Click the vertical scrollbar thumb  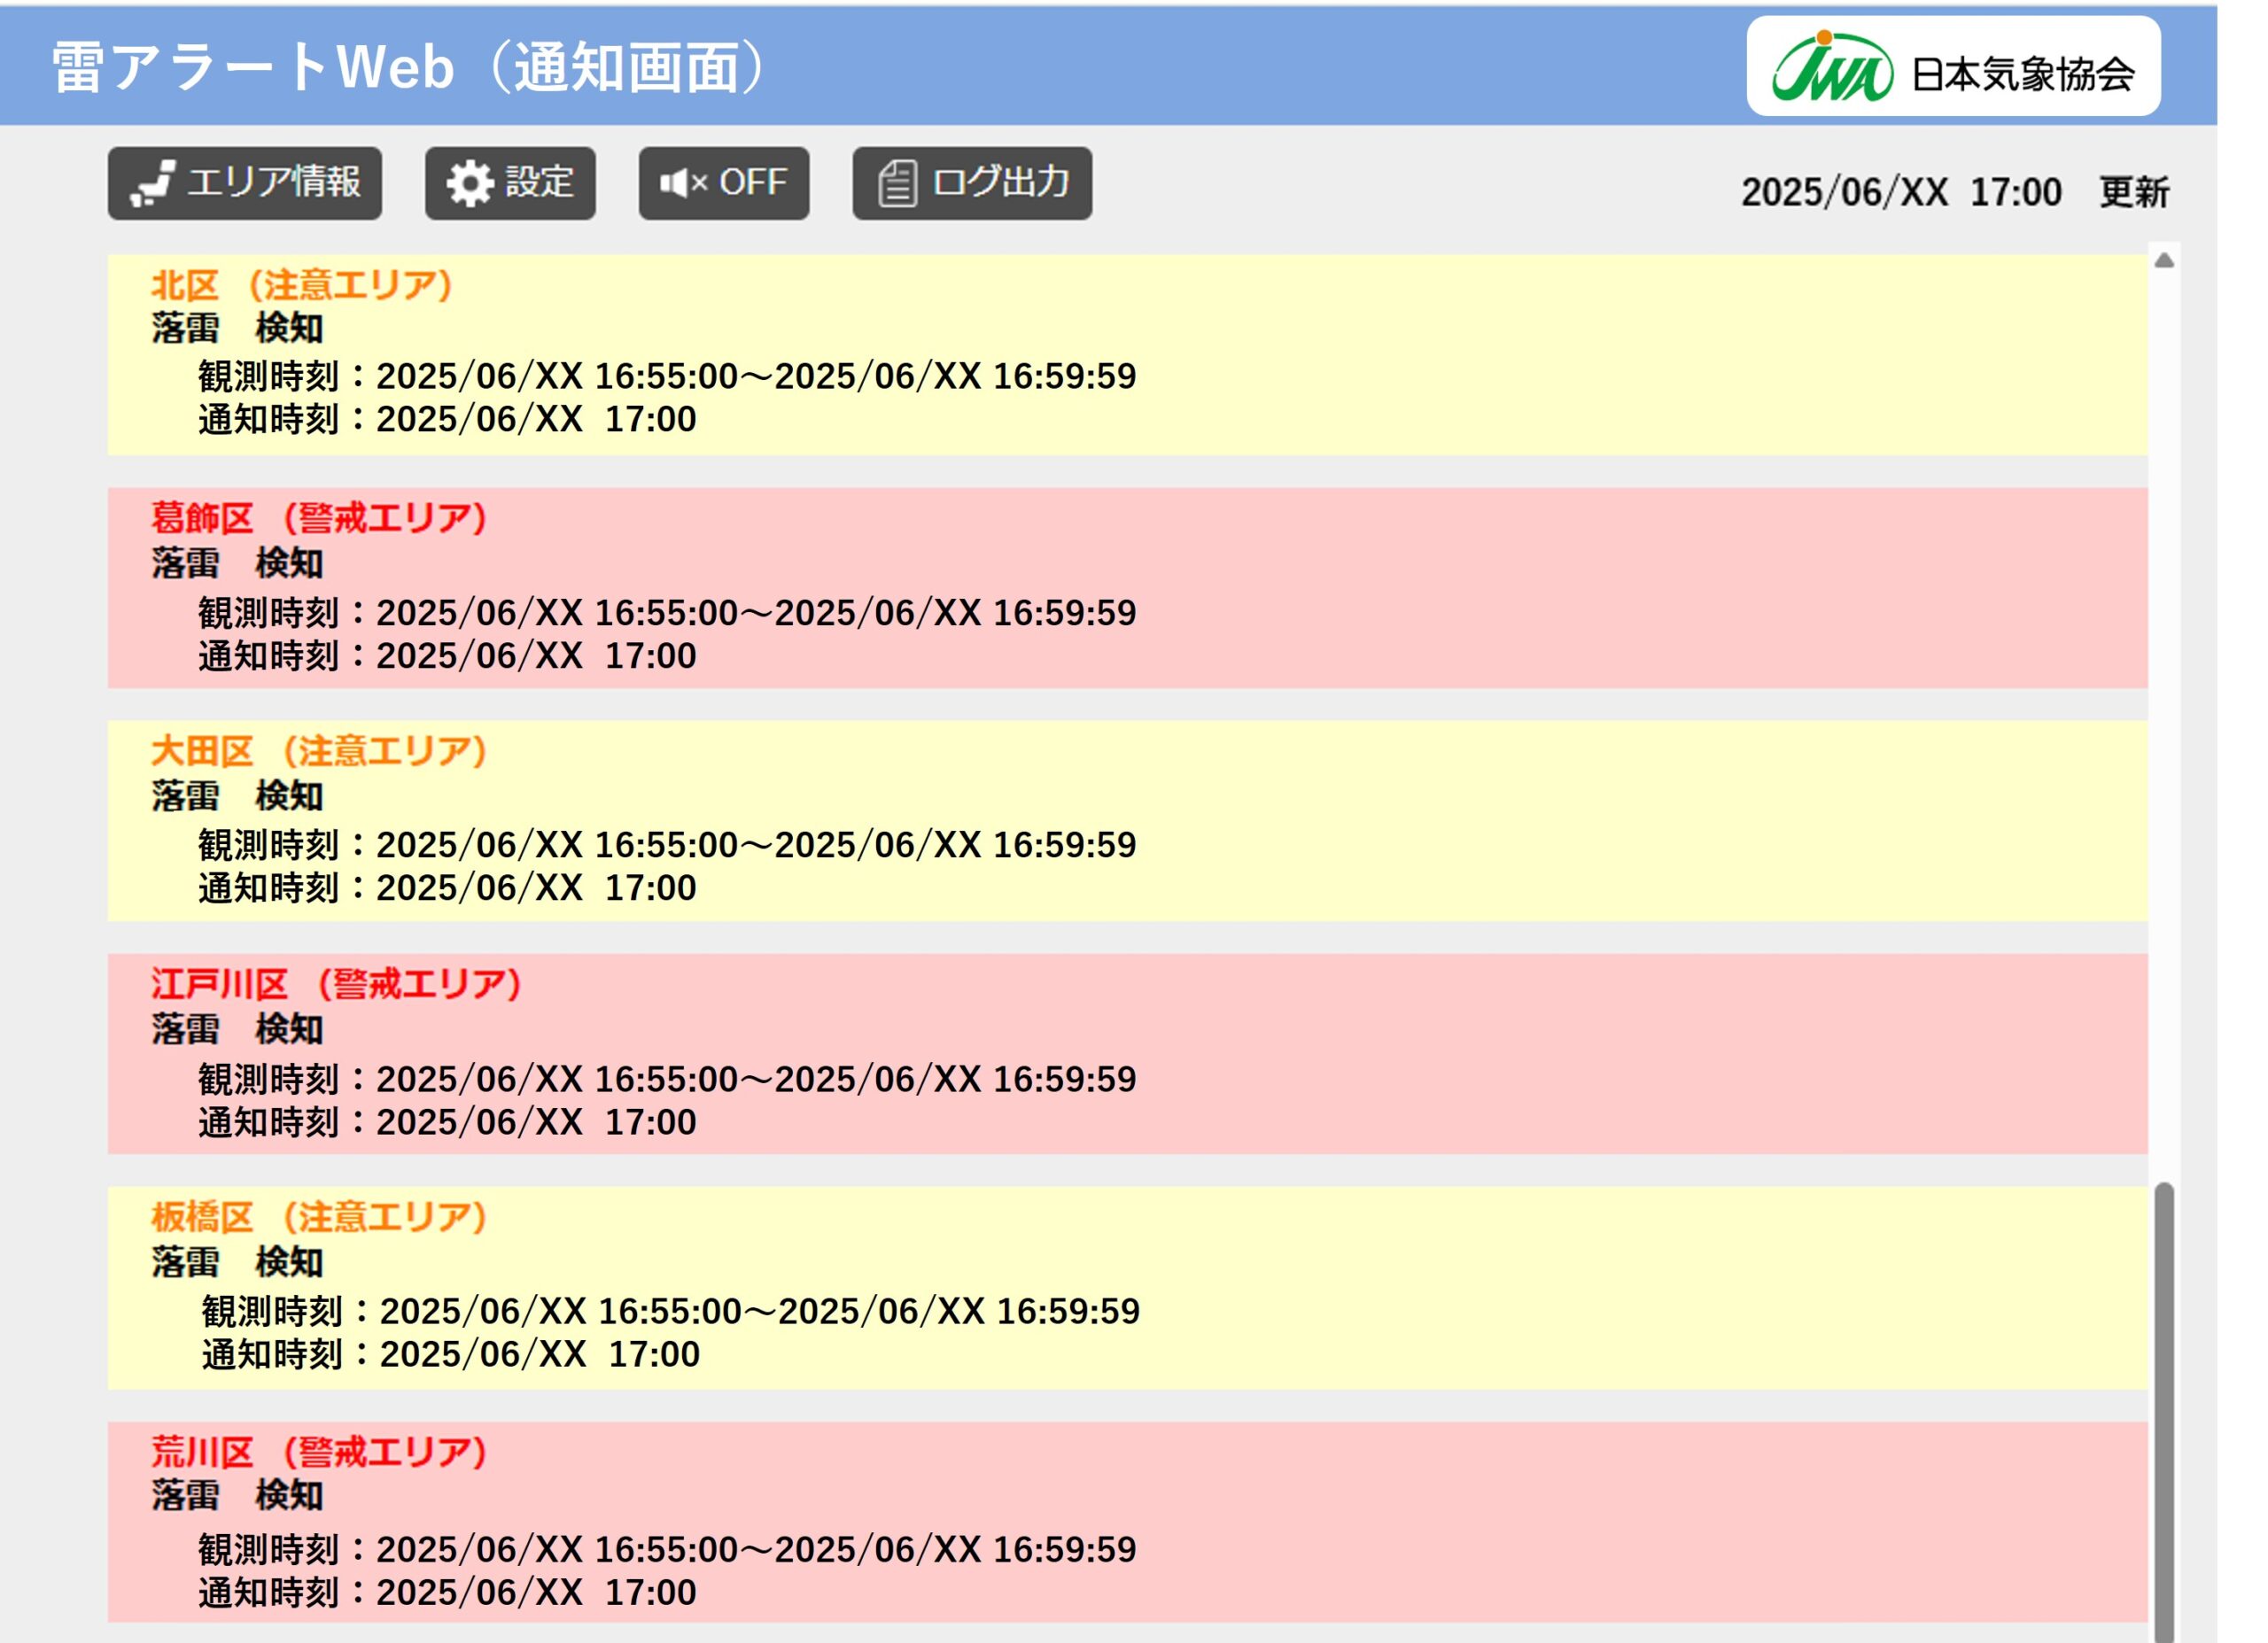tap(2164, 1412)
